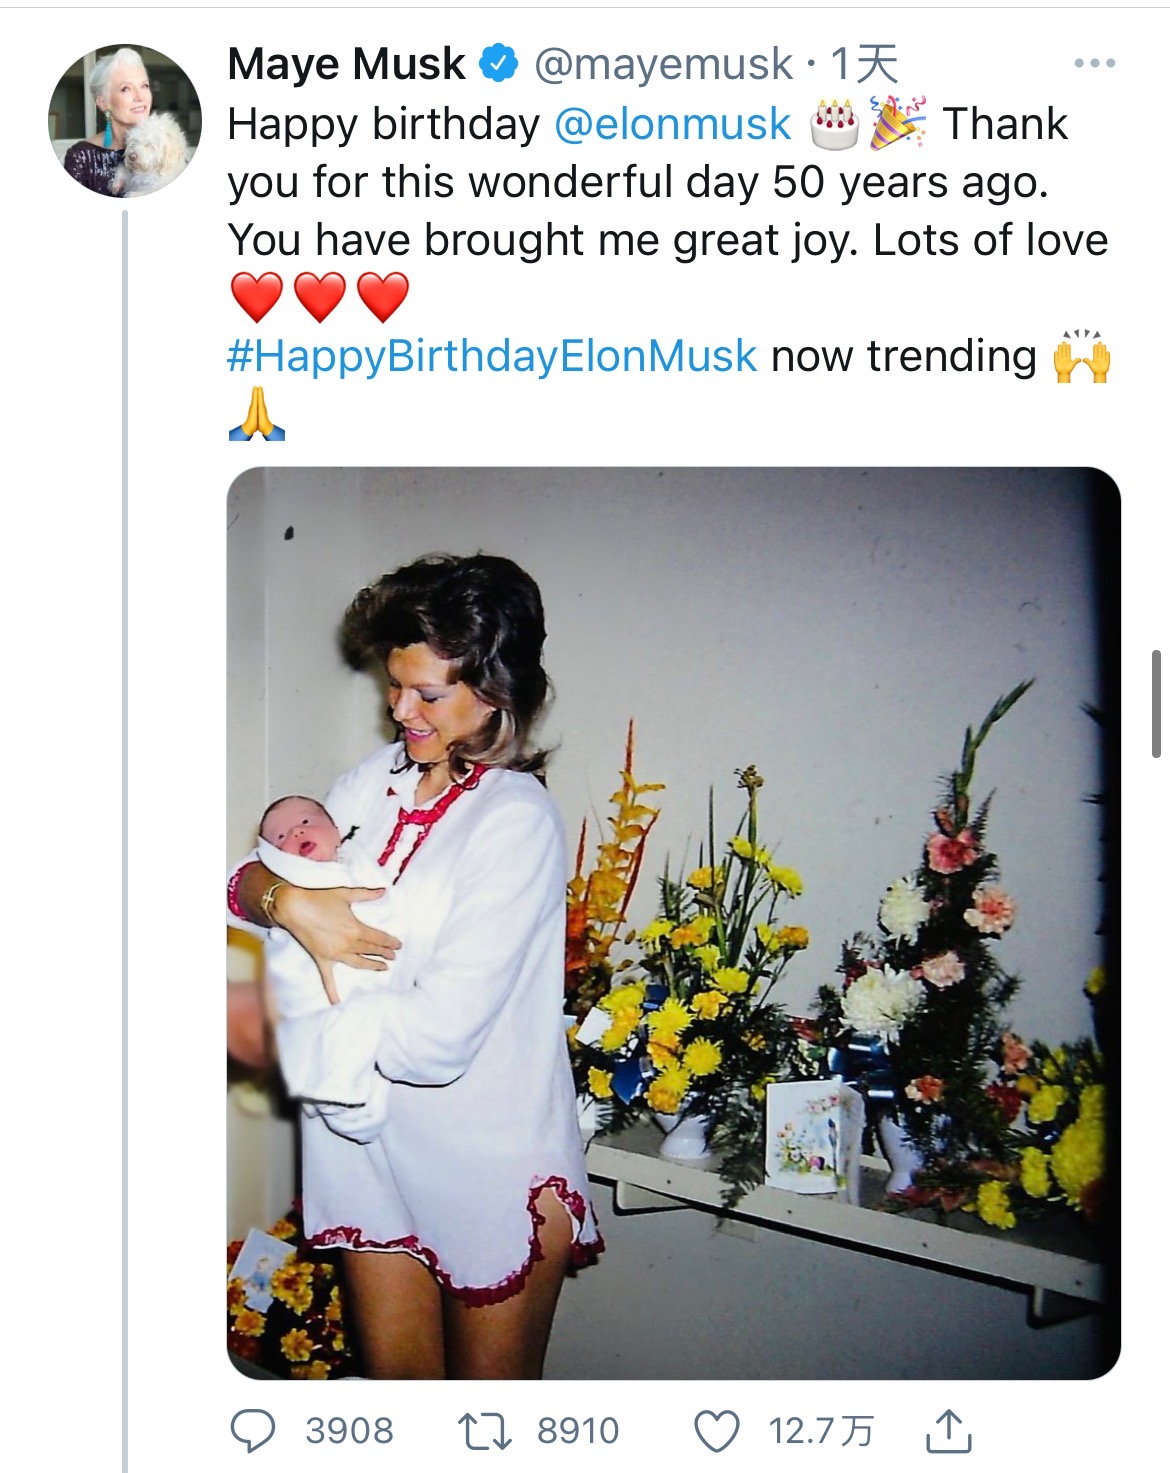Click the @elonmusk mention
This screenshot has height=1473, width=1170.
click(x=671, y=124)
